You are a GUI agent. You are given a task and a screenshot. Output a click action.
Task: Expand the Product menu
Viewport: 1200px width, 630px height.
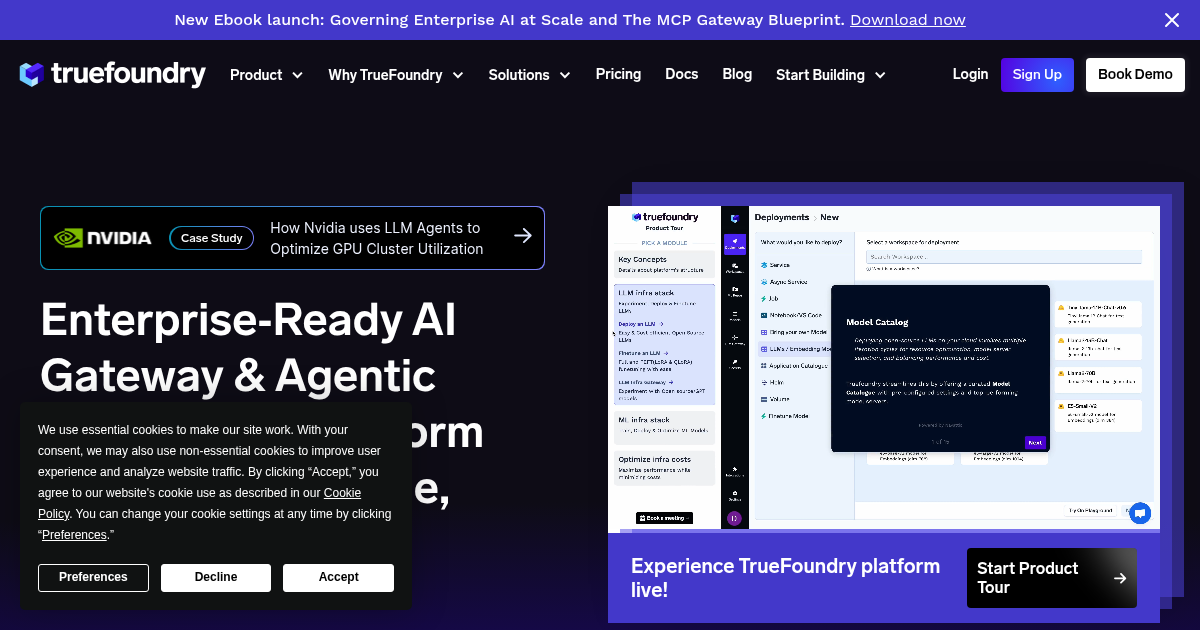[266, 75]
